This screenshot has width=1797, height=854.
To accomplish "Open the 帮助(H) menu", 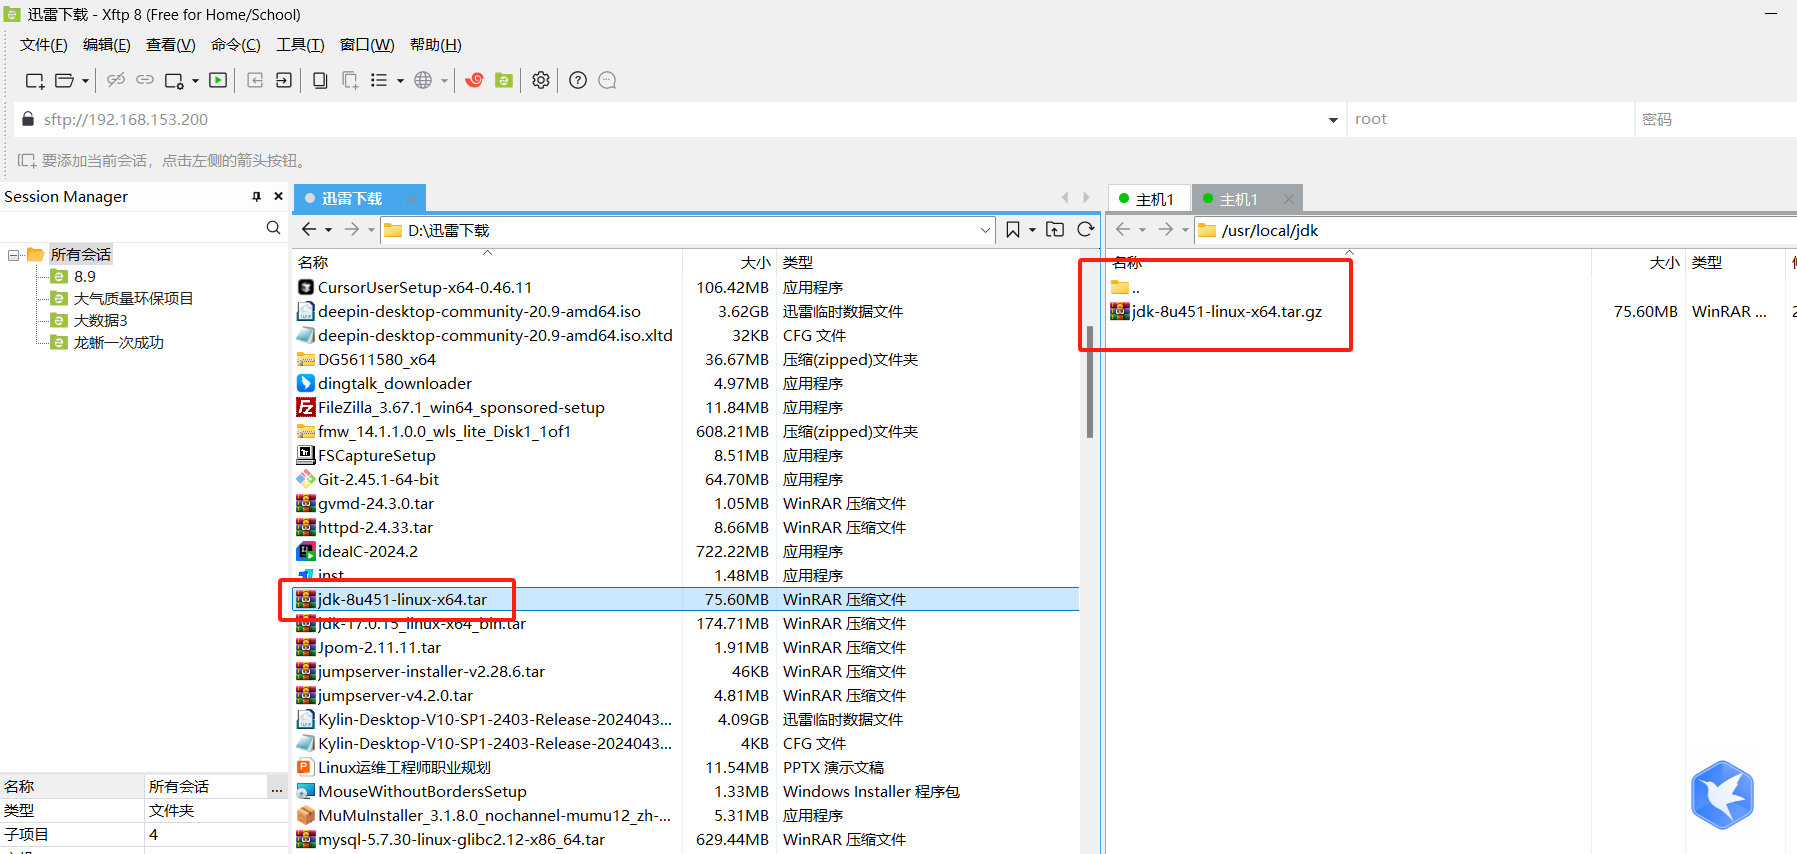I will [x=436, y=45].
